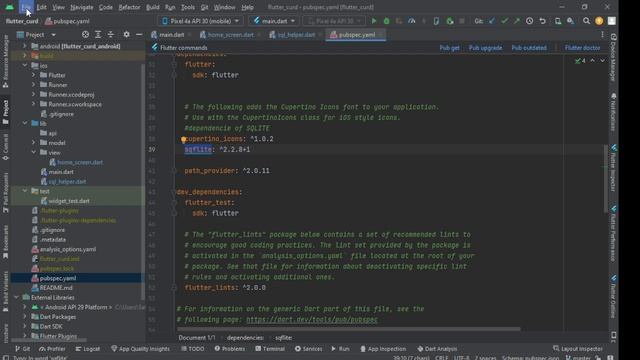Screen dimensions: 640x360
Task: Open App Inspection tool window
Action: click(x=383, y=349)
